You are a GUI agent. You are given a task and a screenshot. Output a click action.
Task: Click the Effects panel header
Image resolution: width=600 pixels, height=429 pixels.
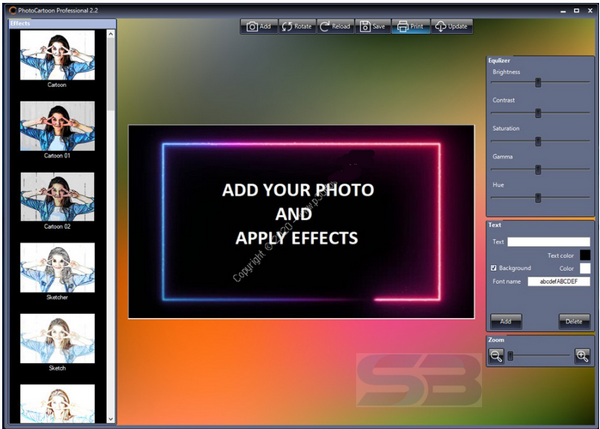point(62,23)
